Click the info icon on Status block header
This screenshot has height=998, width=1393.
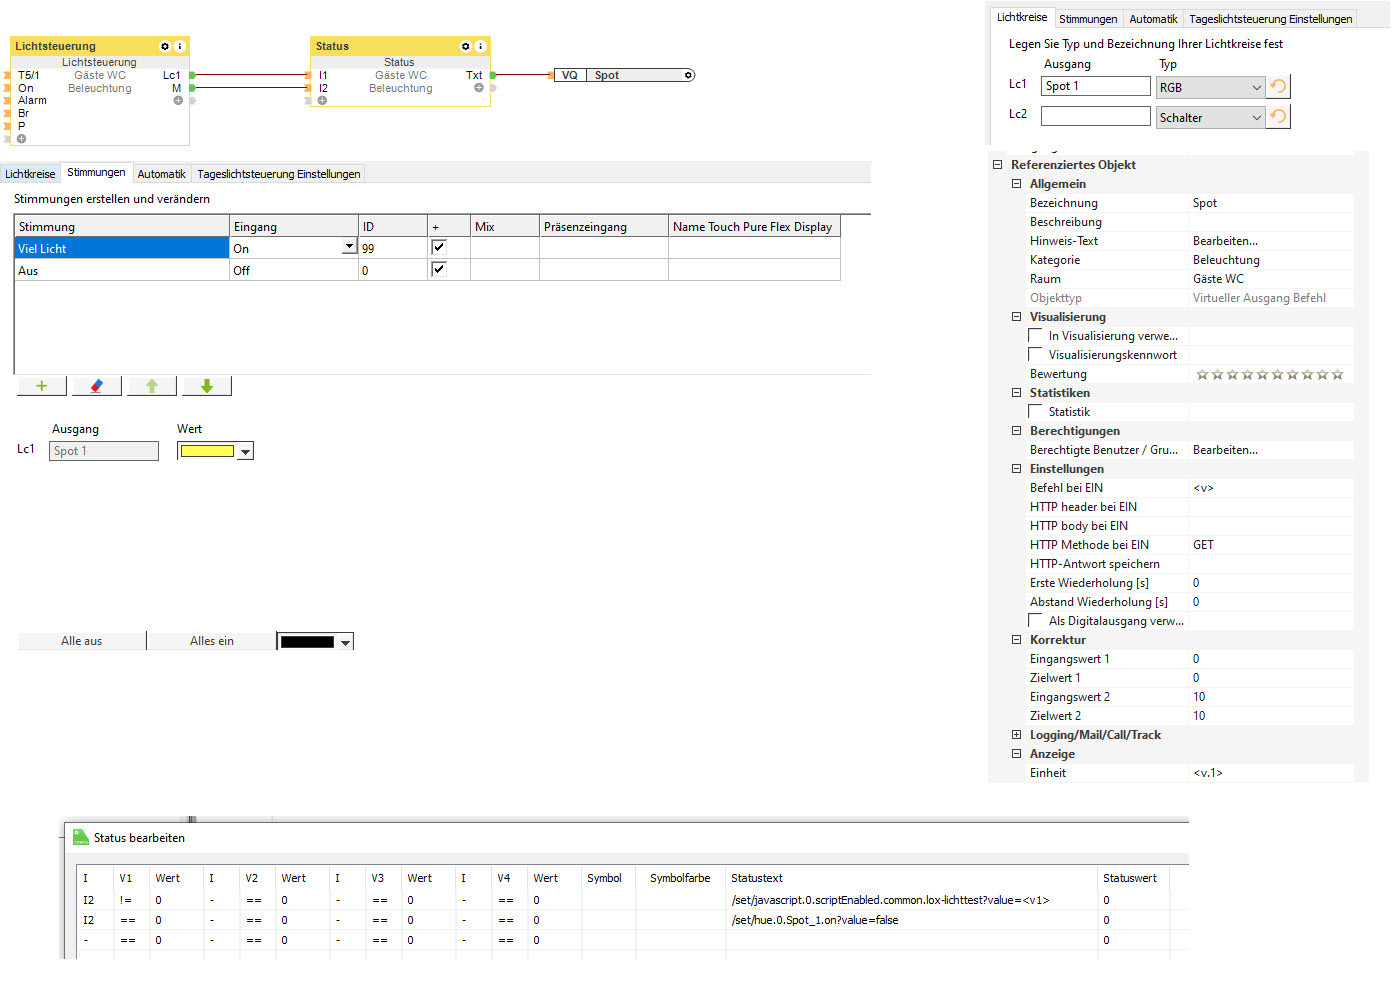pyautogui.click(x=480, y=46)
